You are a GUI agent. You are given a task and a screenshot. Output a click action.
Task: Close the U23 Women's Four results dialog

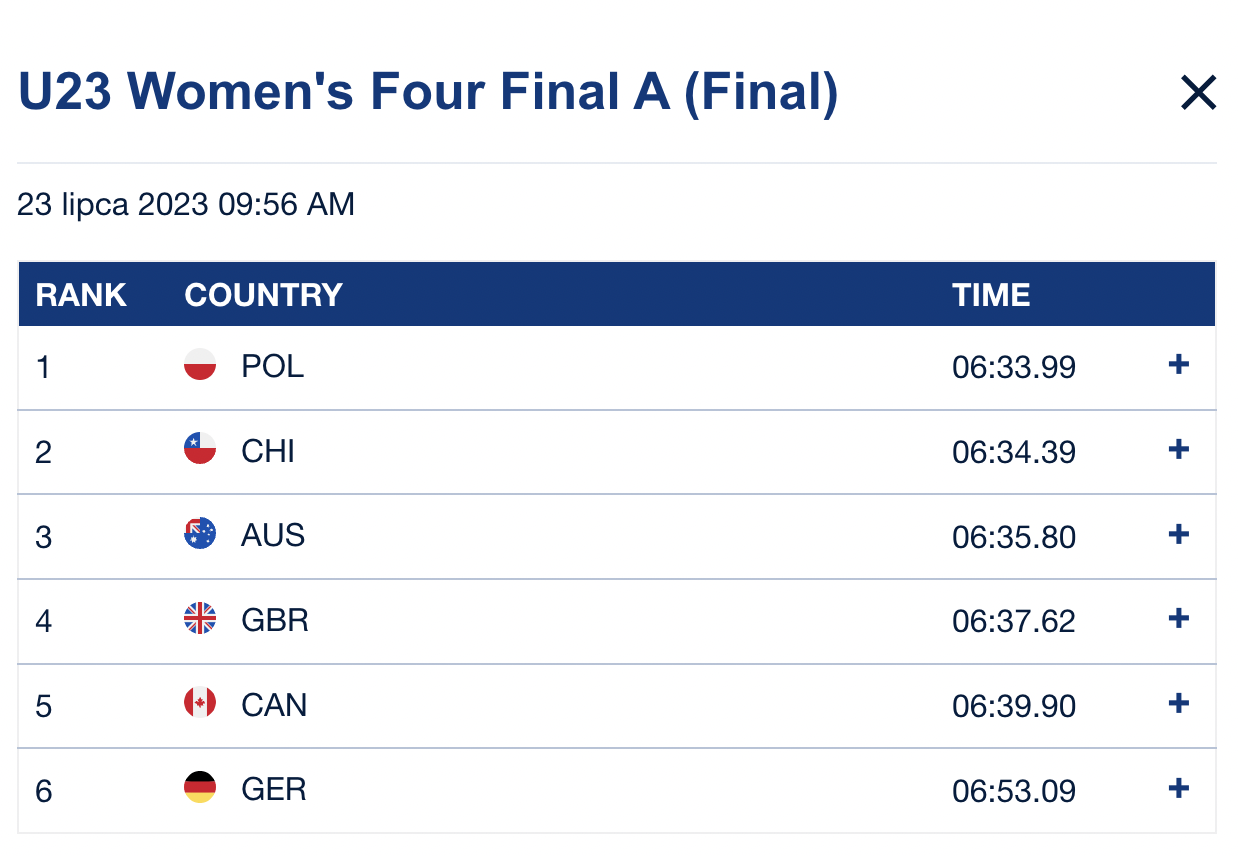(x=1197, y=93)
